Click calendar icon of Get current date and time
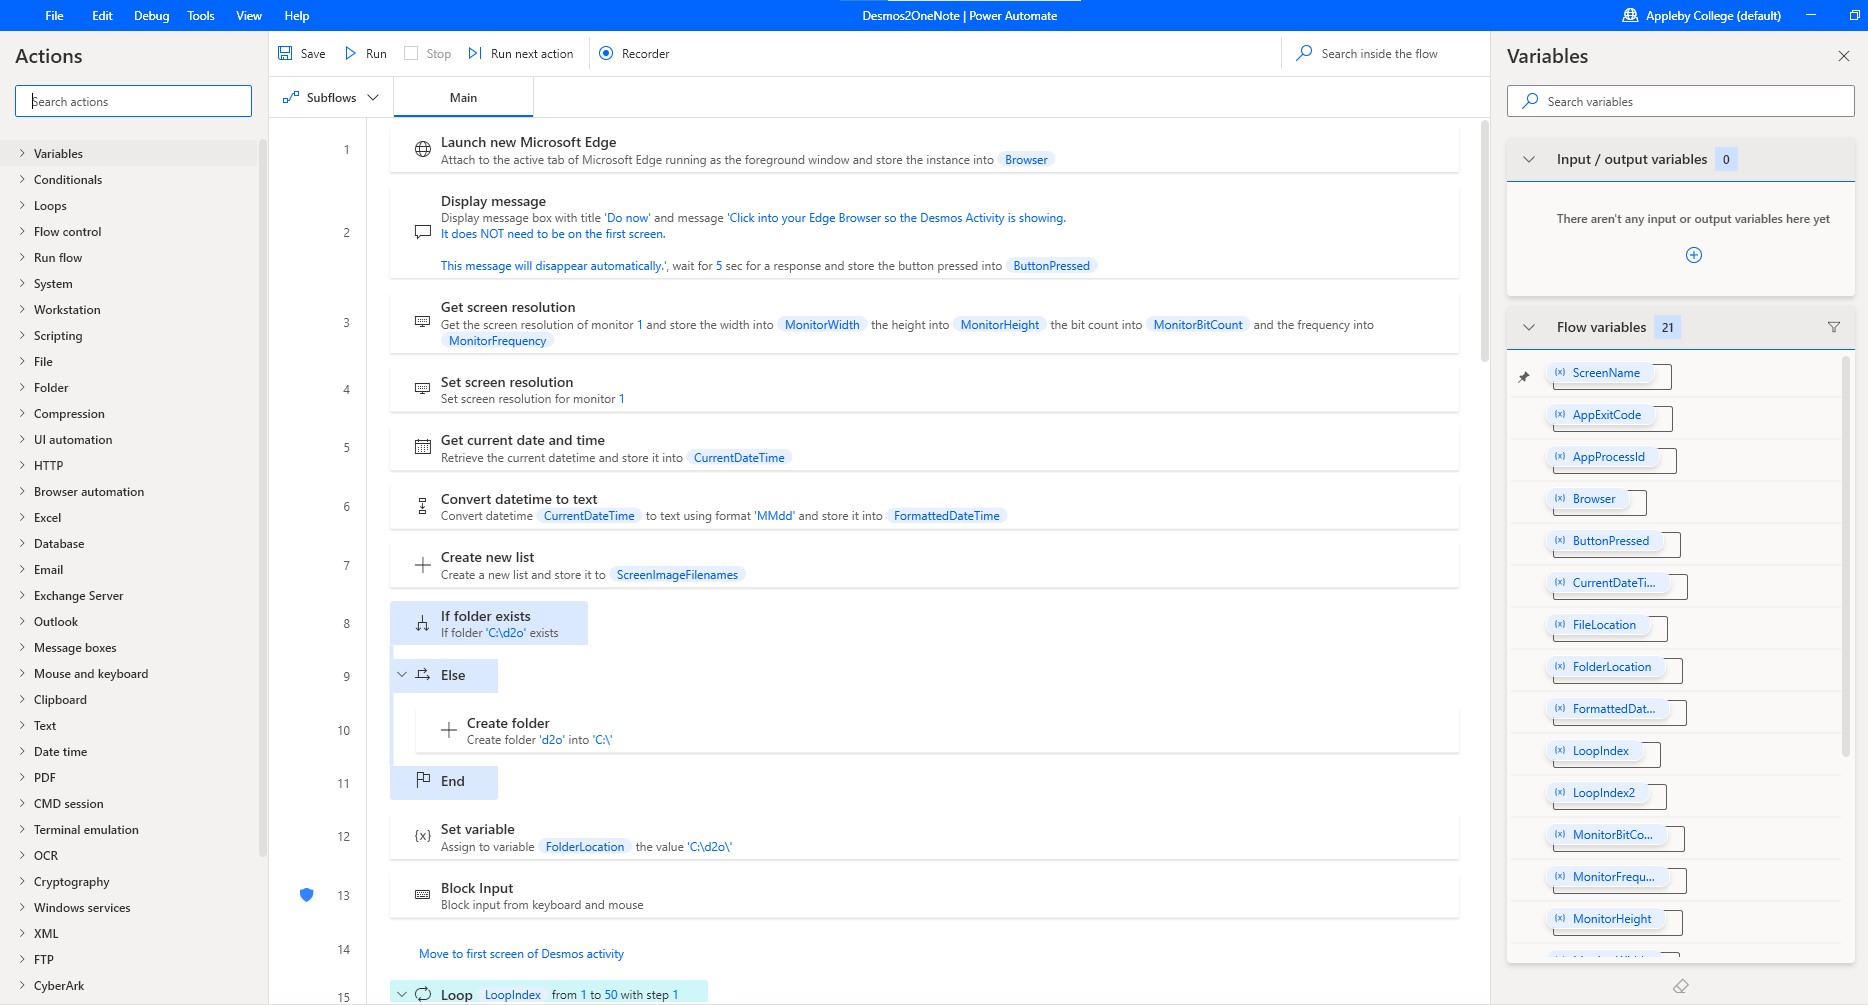 [x=422, y=447]
